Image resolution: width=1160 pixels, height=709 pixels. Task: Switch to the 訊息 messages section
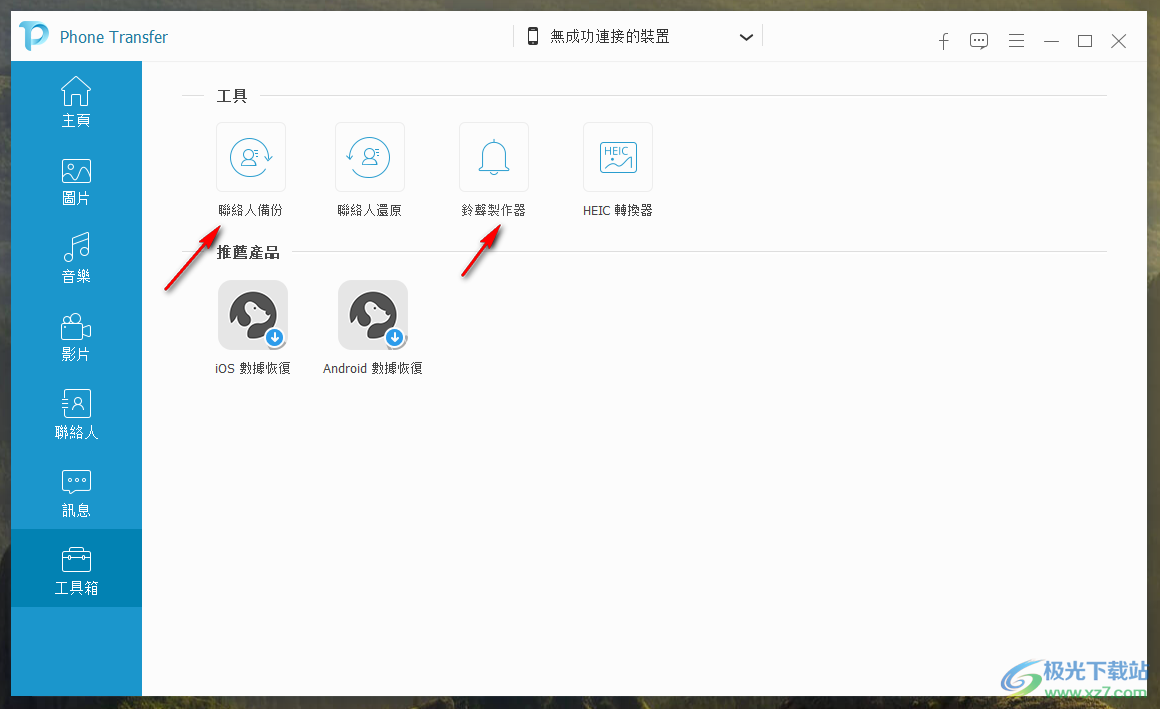coord(76,492)
